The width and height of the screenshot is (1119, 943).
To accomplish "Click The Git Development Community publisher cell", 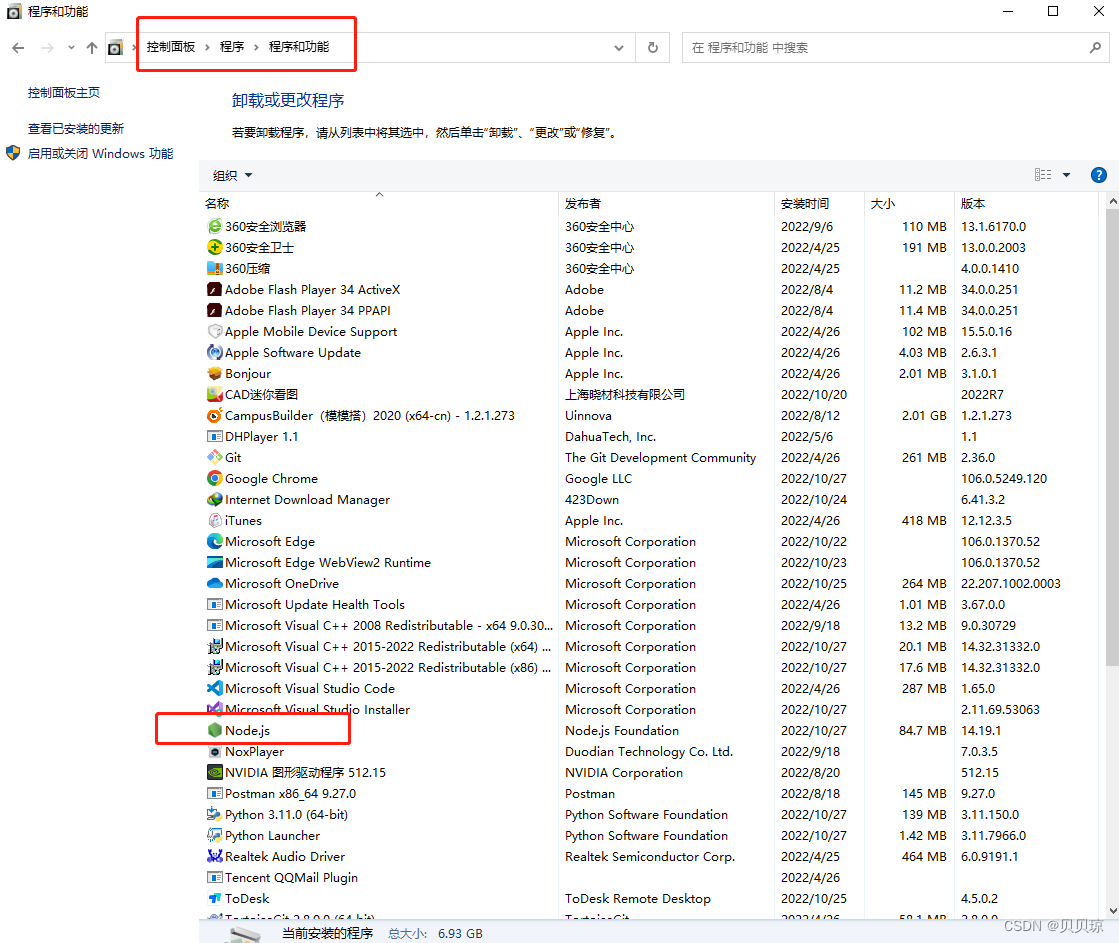I will 660,458.
